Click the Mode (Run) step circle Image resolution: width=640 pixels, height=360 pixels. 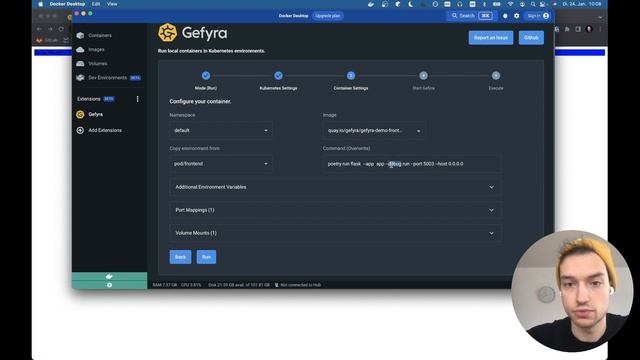coord(206,76)
